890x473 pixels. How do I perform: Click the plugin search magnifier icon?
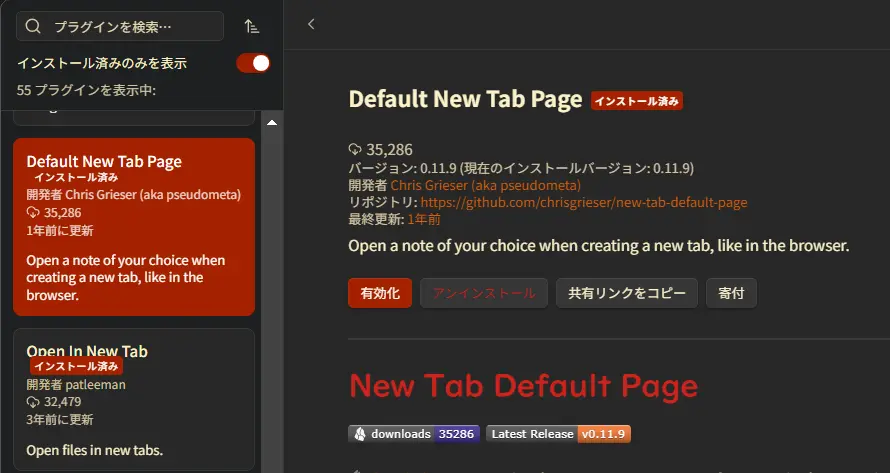pyautogui.click(x=33, y=26)
